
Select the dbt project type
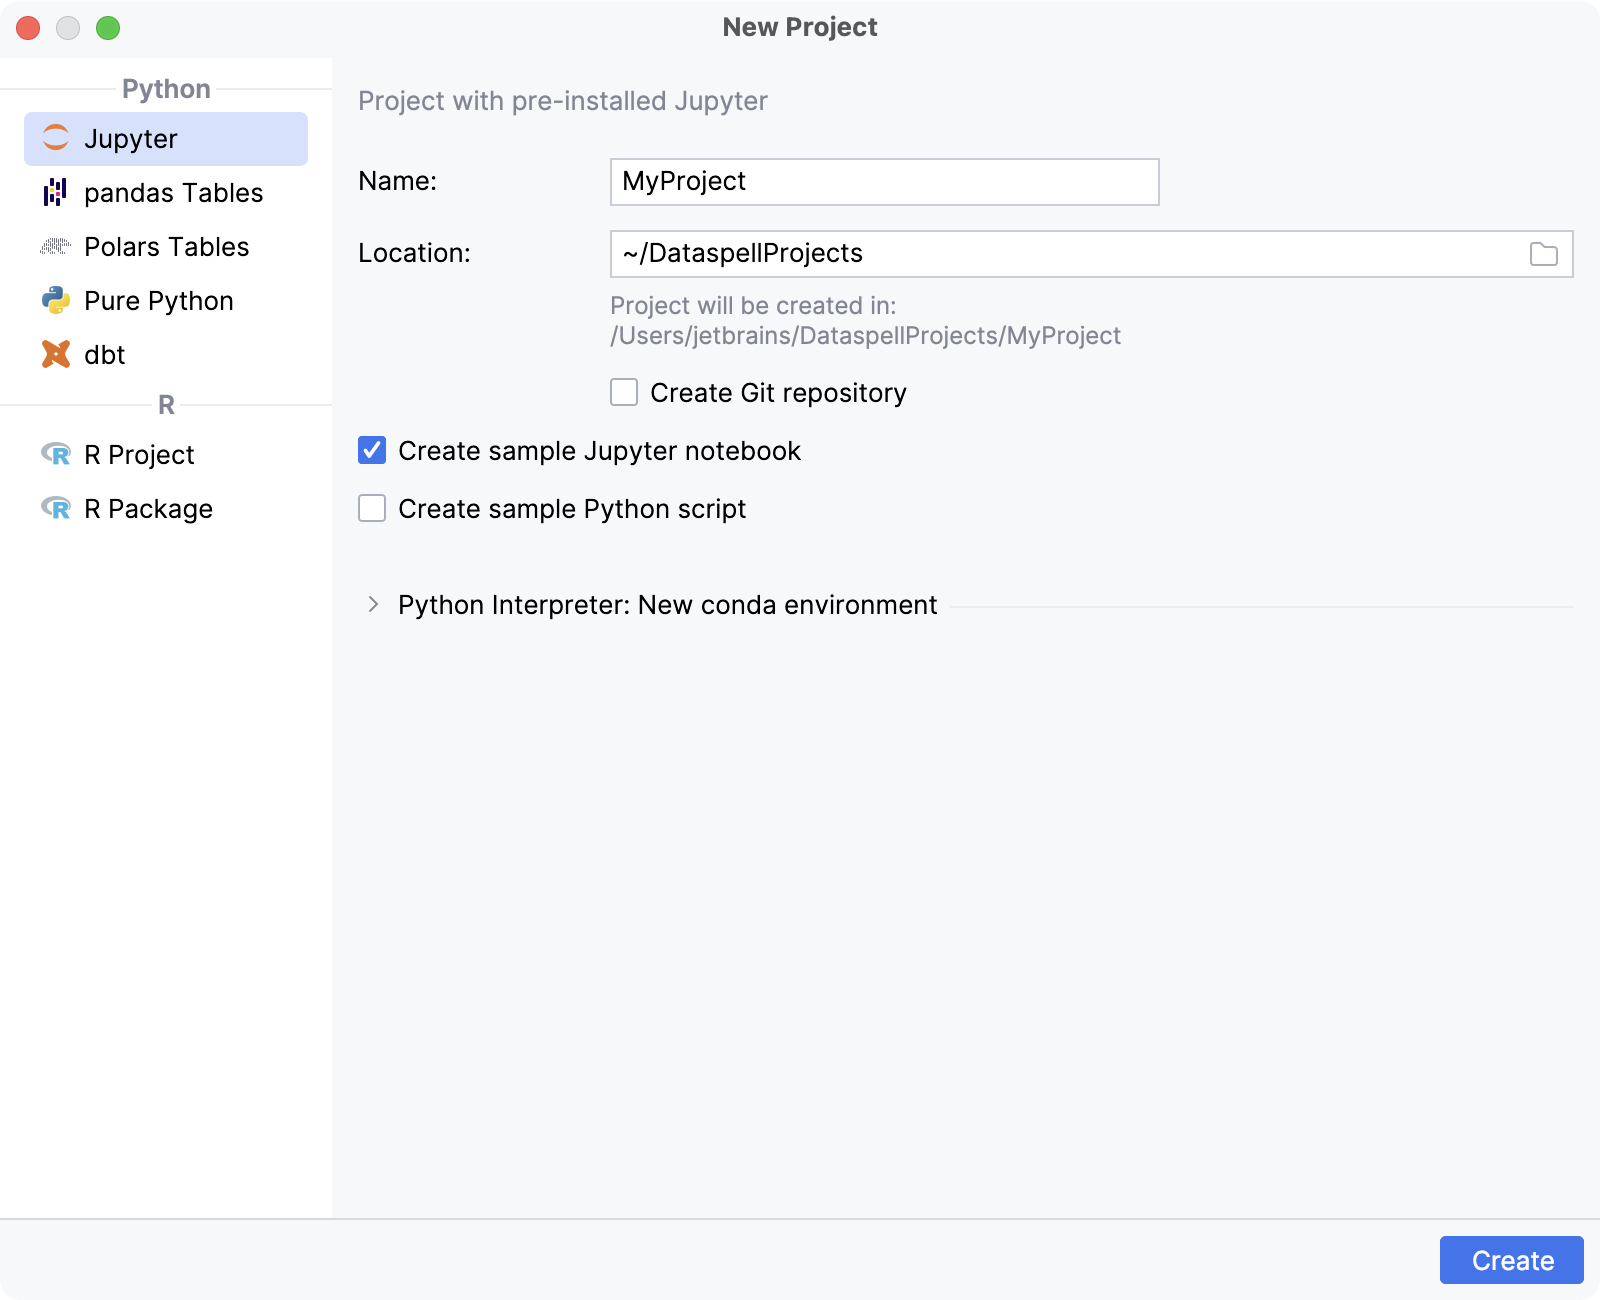[x=104, y=354]
